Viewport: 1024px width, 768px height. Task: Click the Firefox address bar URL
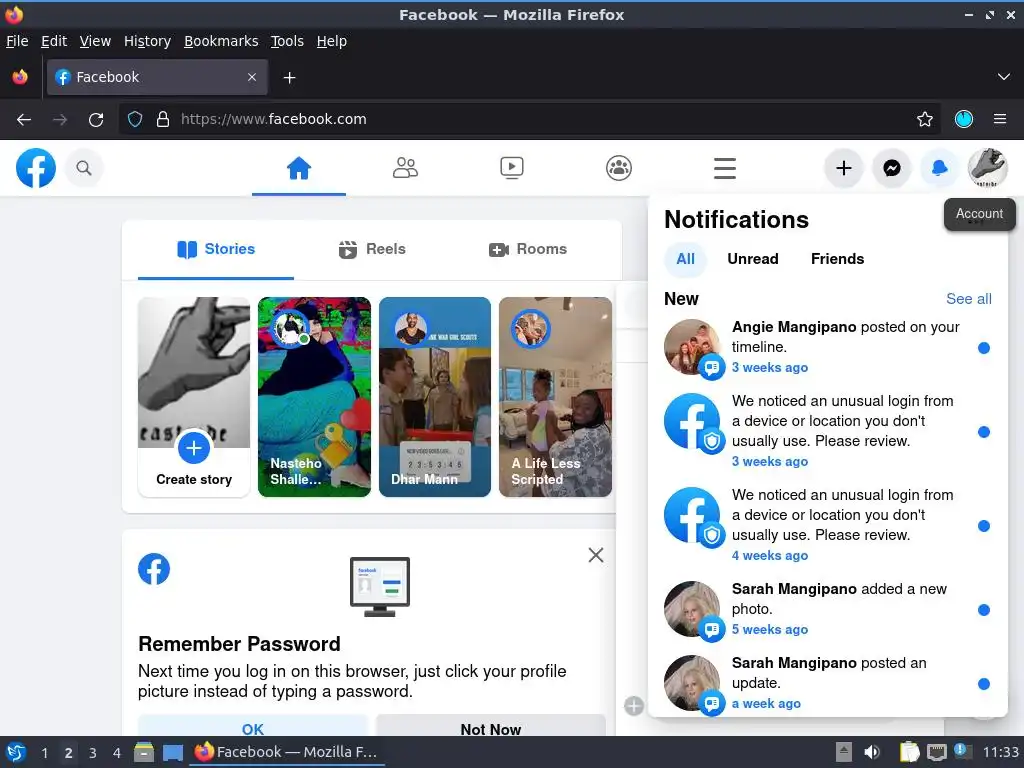[x=274, y=120]
